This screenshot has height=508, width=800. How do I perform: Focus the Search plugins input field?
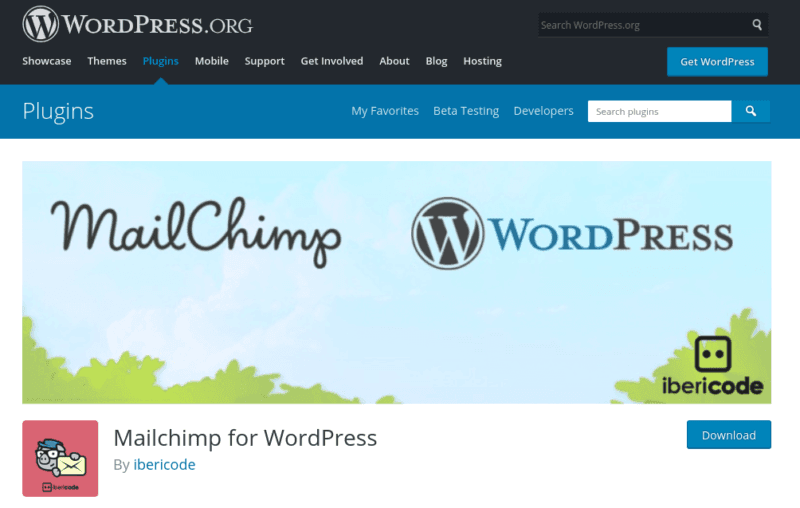(659, 111)
